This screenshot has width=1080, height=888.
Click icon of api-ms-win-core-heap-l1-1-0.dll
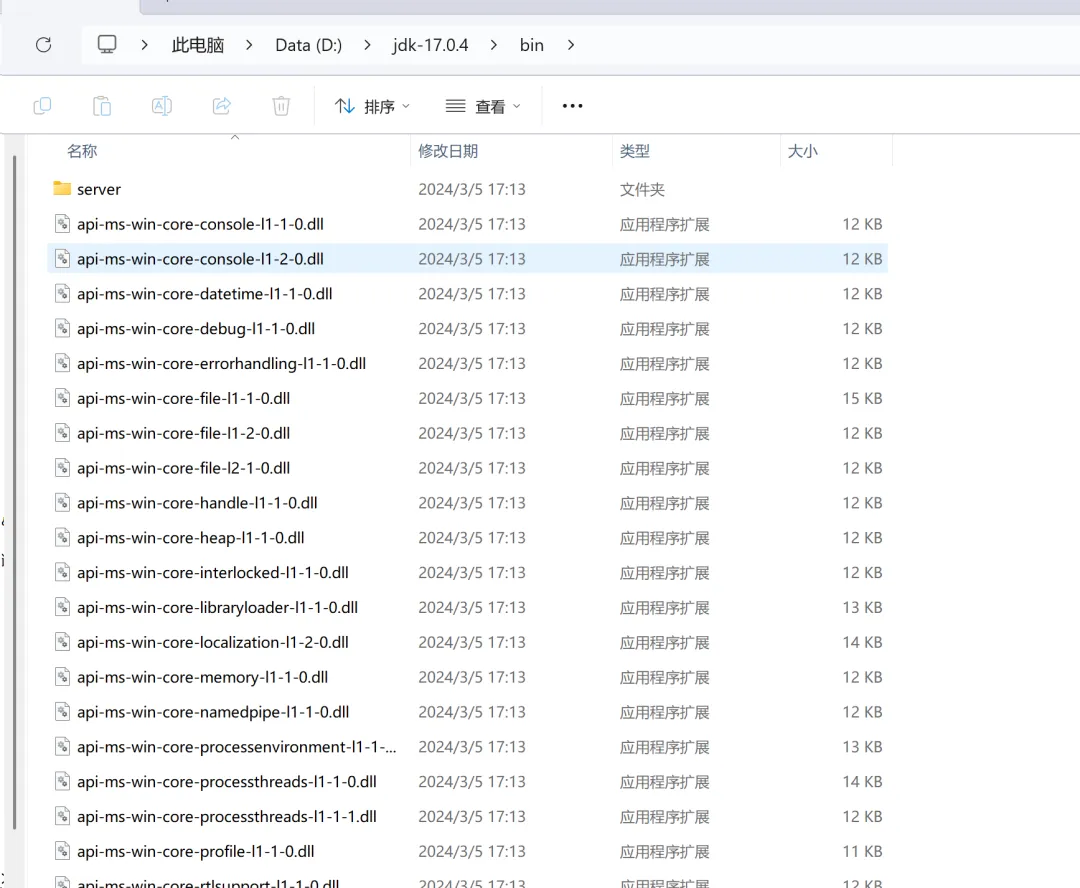tap(62, 537)
